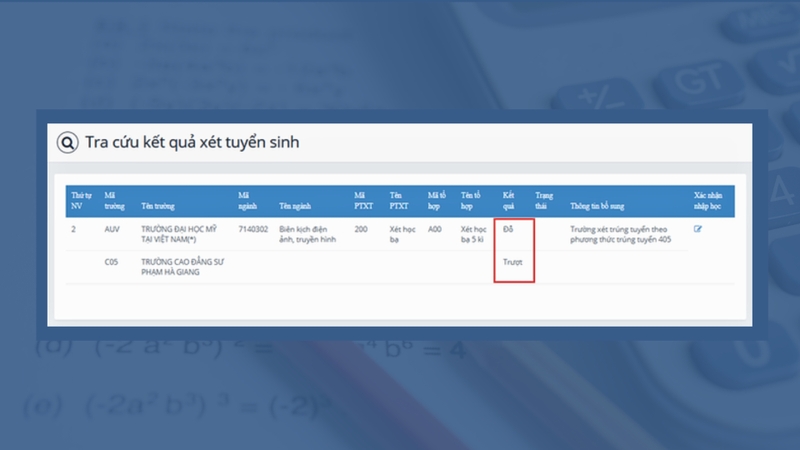Image resolution: width=800 pixels, height=450 pixels.
Task: Click the 'Thông tin bổ sung' column header
Action: click(x=597, y=206)
